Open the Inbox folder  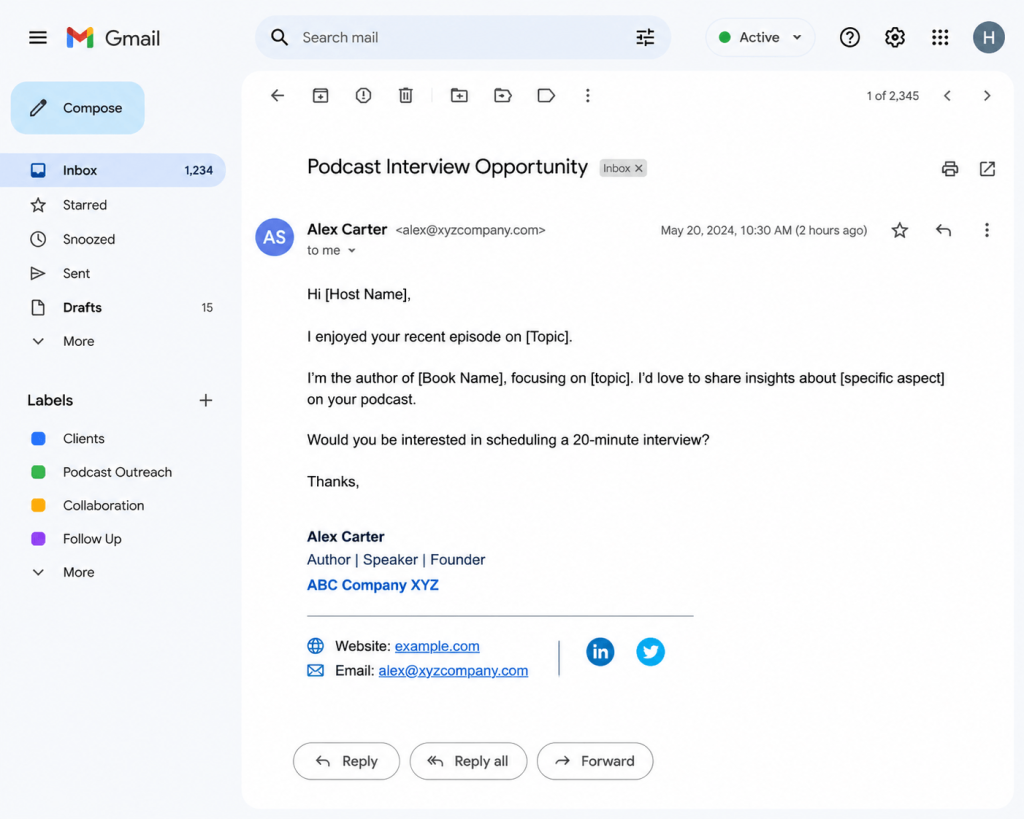point(112,170)
